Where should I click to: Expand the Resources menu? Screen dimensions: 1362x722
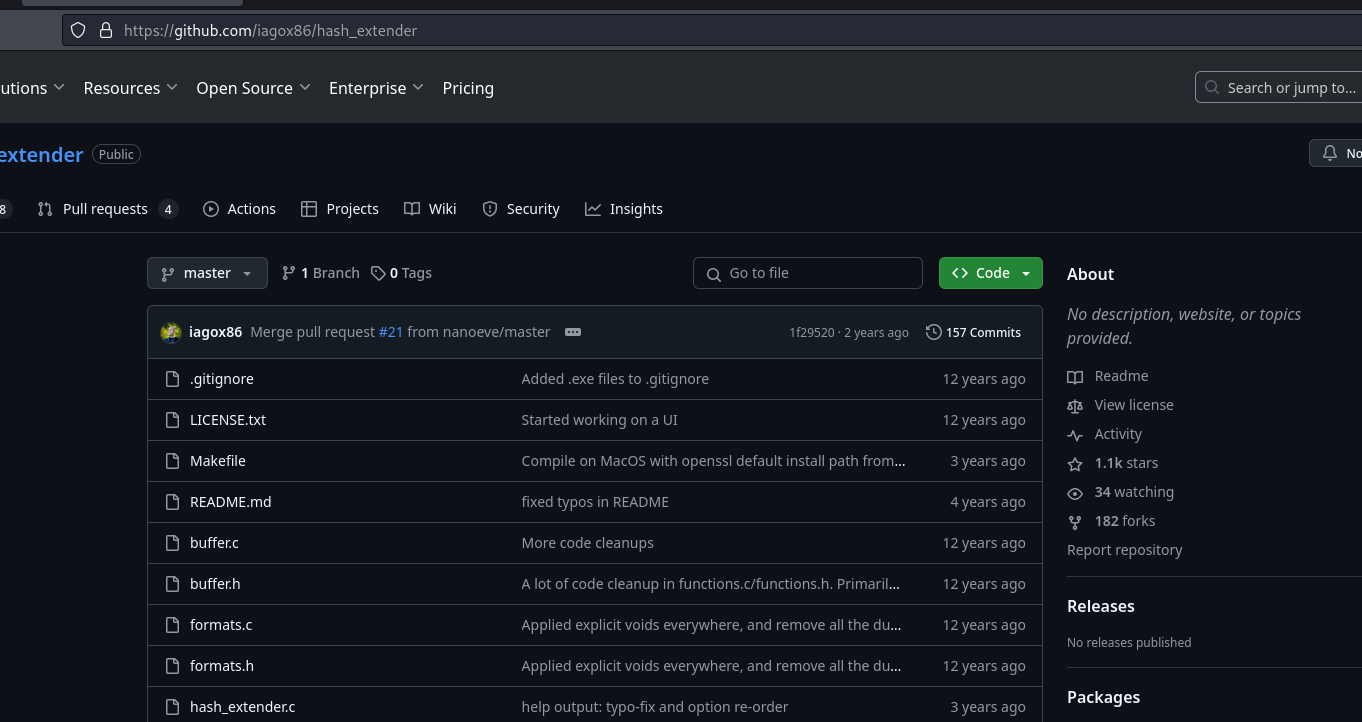(x=131, y=88)
